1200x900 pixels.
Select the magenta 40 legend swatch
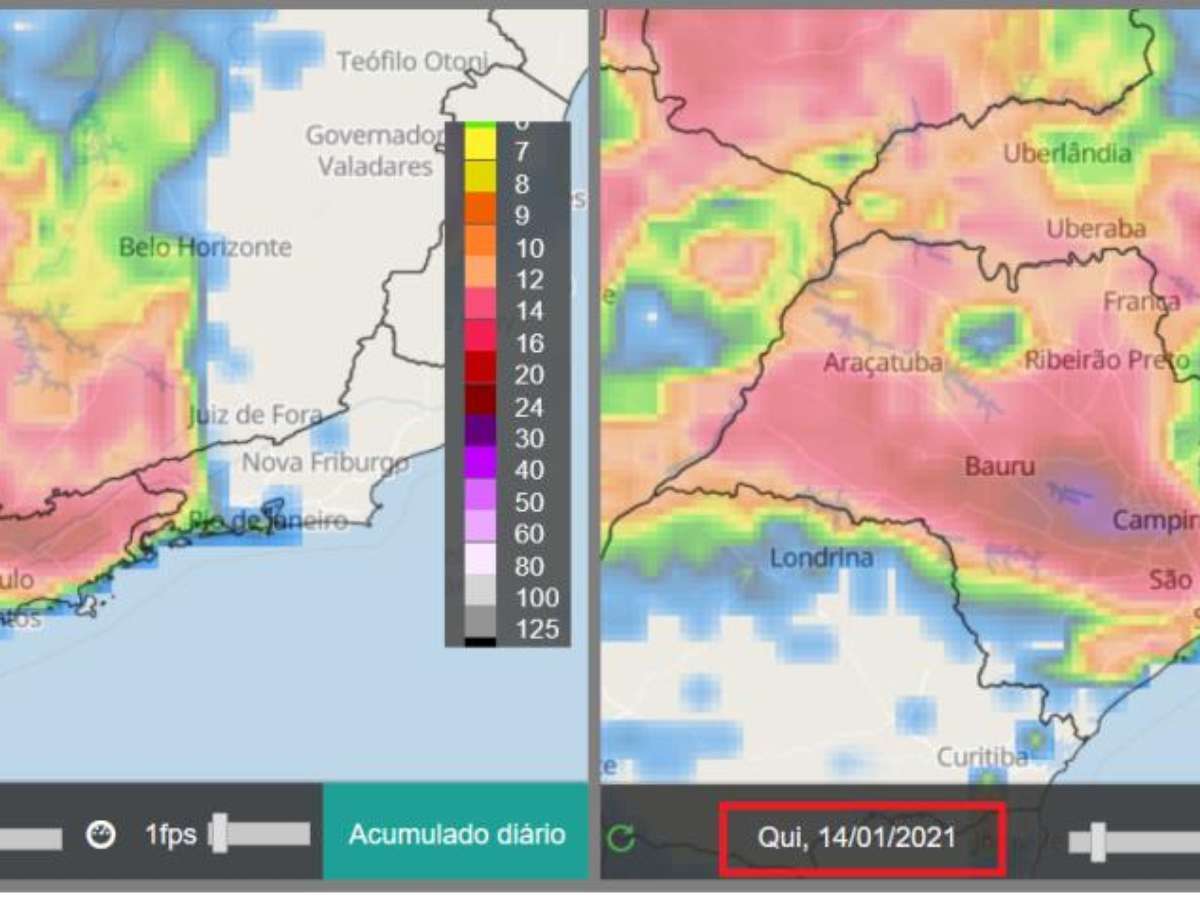click(479, 470)
